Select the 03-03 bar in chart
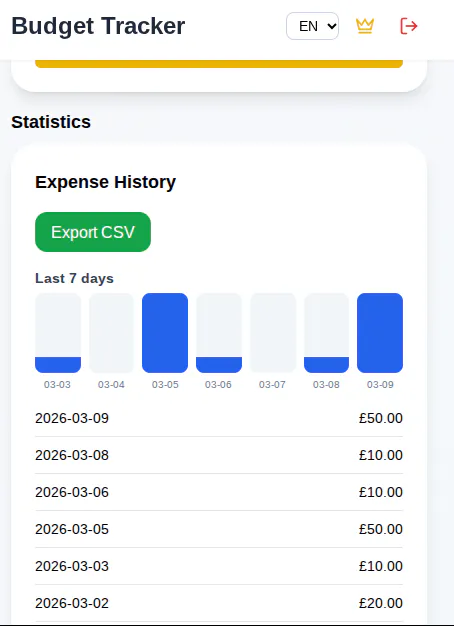Viewport: 454px width, 626px height. point(58,333)
